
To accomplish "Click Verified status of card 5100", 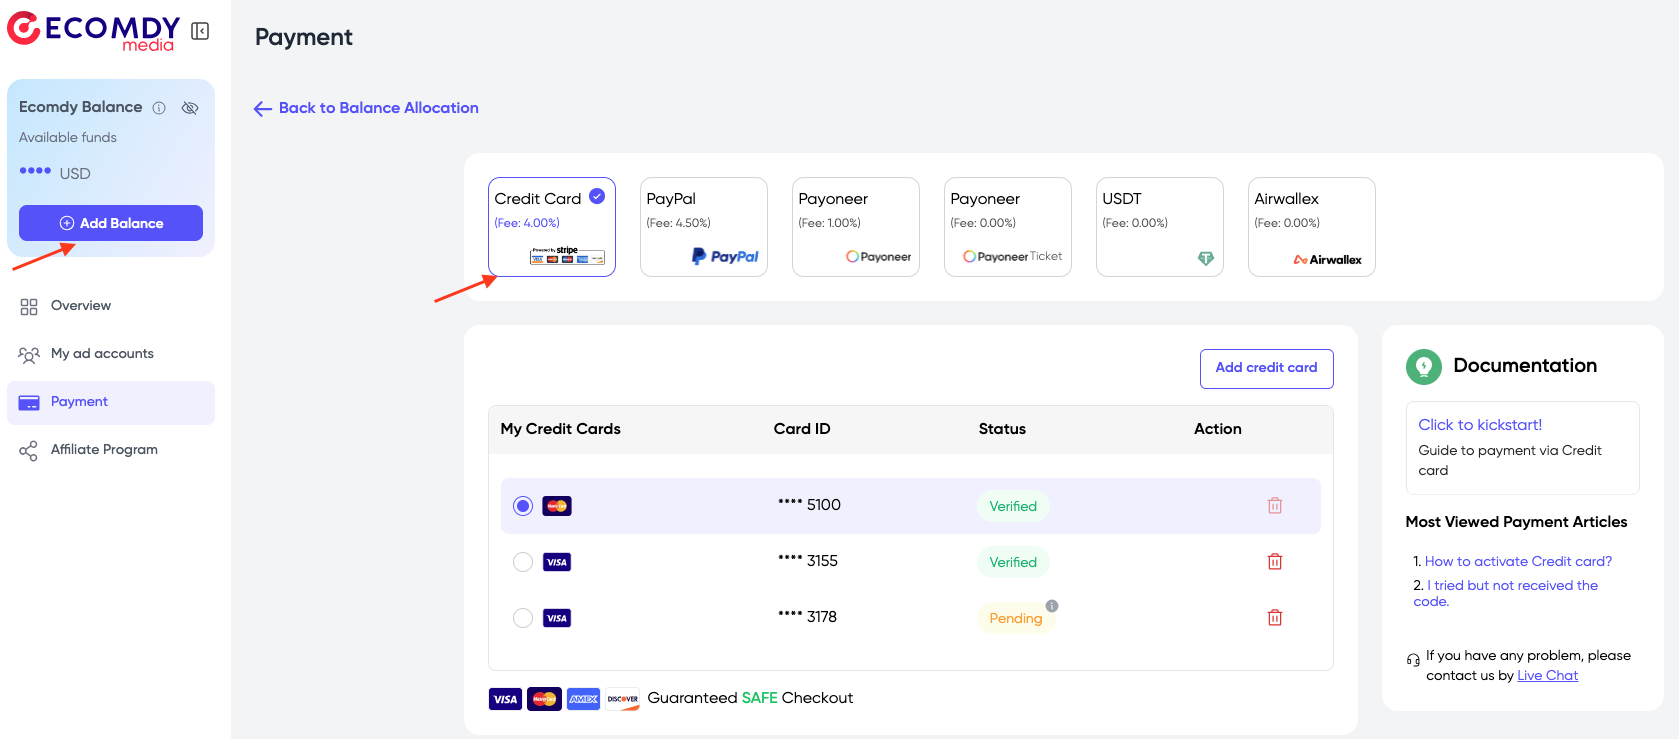I will click(1013, 506).
